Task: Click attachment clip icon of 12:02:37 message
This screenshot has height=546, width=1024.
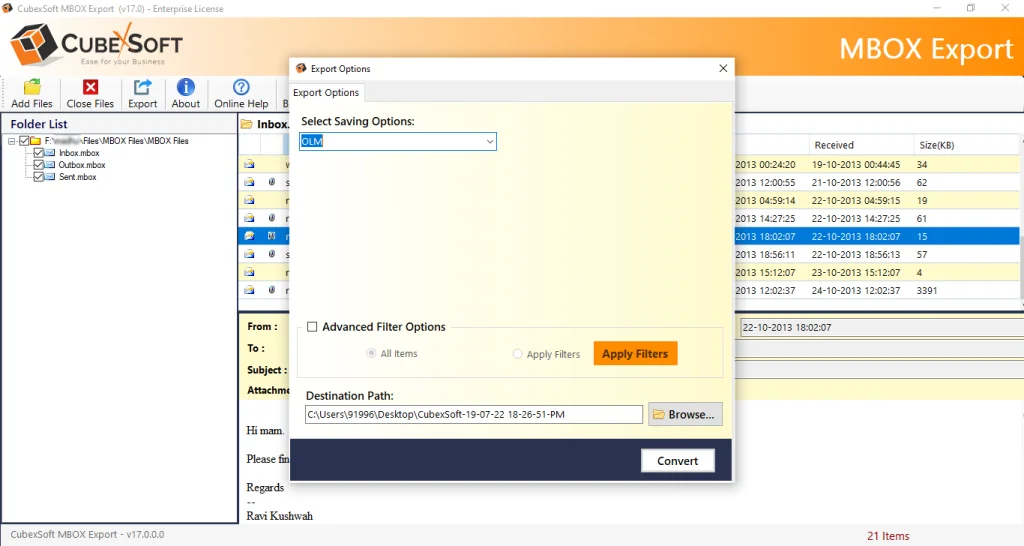Action: click(x=272, y=290)
